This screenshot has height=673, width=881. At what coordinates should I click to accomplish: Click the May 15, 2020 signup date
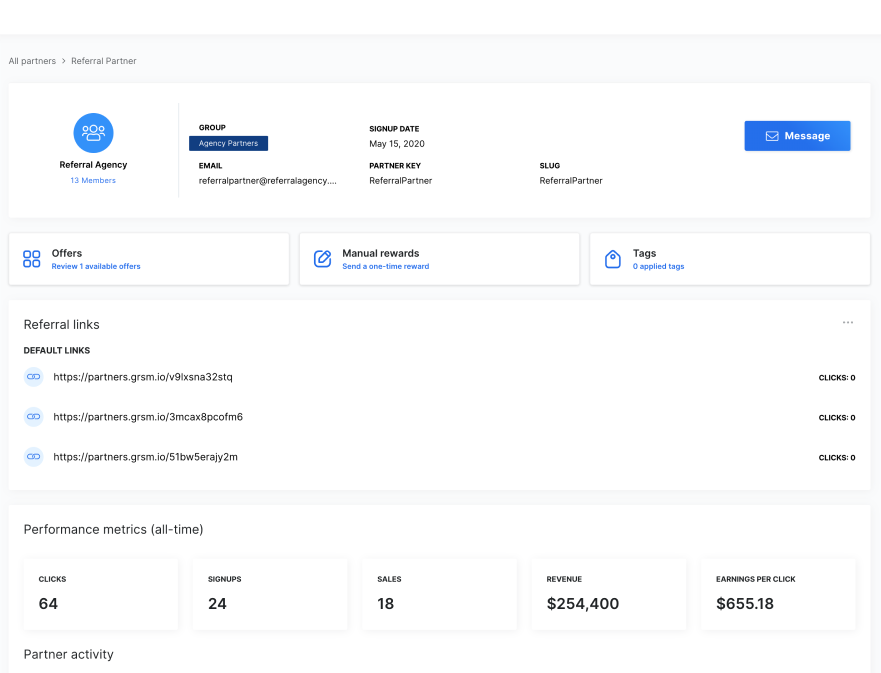tap(397, 144)
